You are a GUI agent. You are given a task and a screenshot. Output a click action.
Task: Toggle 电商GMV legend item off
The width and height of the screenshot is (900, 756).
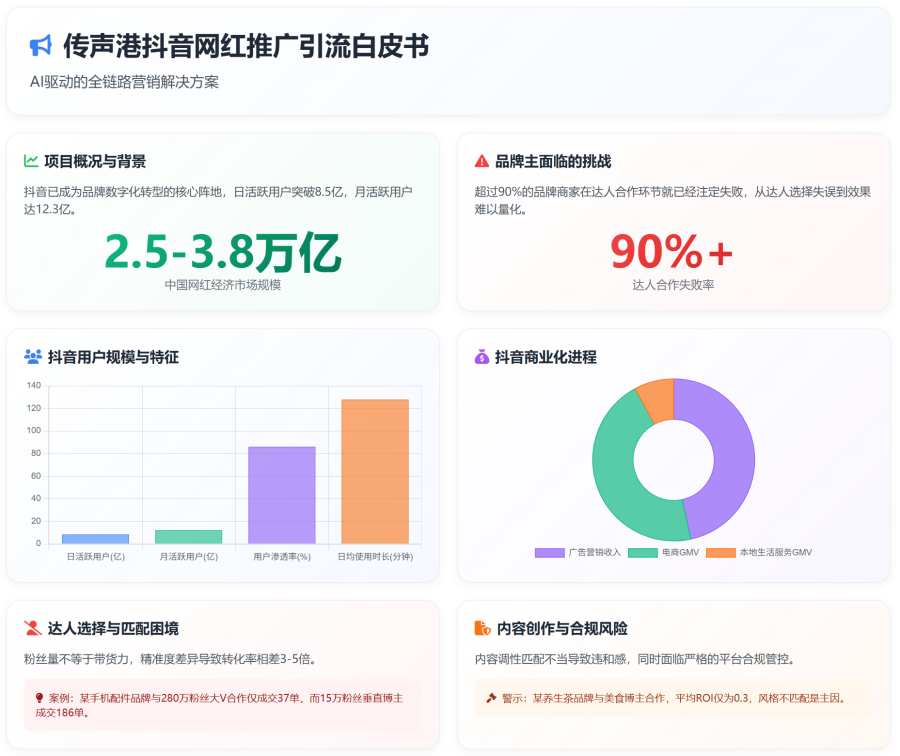click(657, 552)
